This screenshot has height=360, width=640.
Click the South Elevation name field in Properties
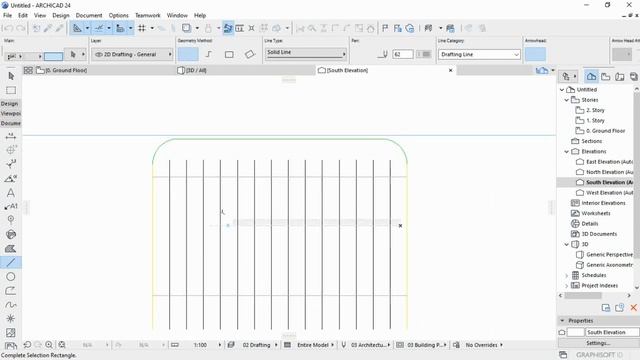point(612,332)
